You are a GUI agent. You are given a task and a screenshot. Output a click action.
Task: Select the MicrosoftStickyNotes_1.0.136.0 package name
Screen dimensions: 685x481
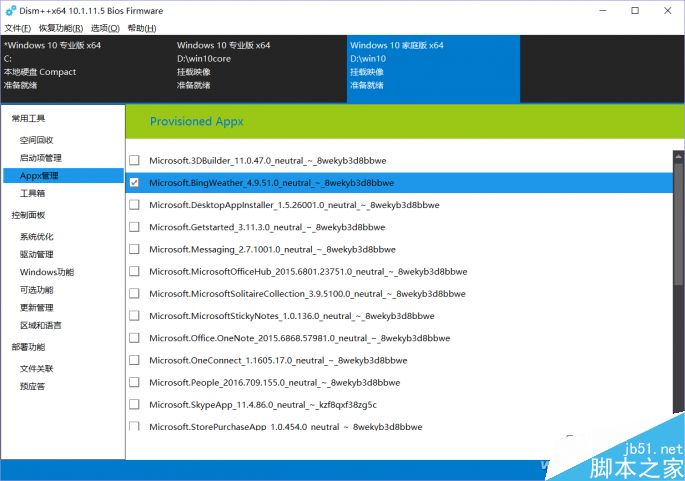291,316
